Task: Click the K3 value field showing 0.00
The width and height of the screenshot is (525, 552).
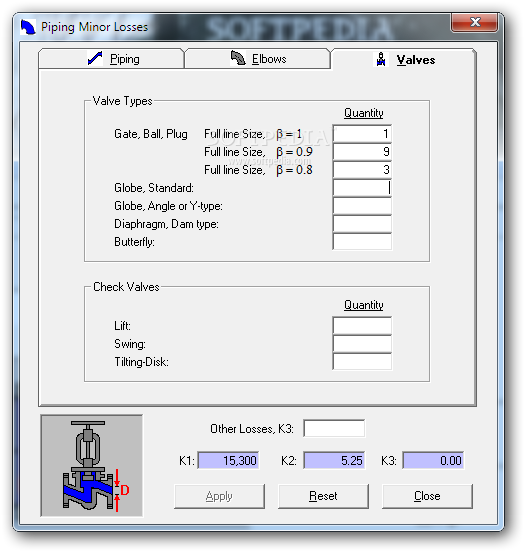Action: [x=433, y=460]
